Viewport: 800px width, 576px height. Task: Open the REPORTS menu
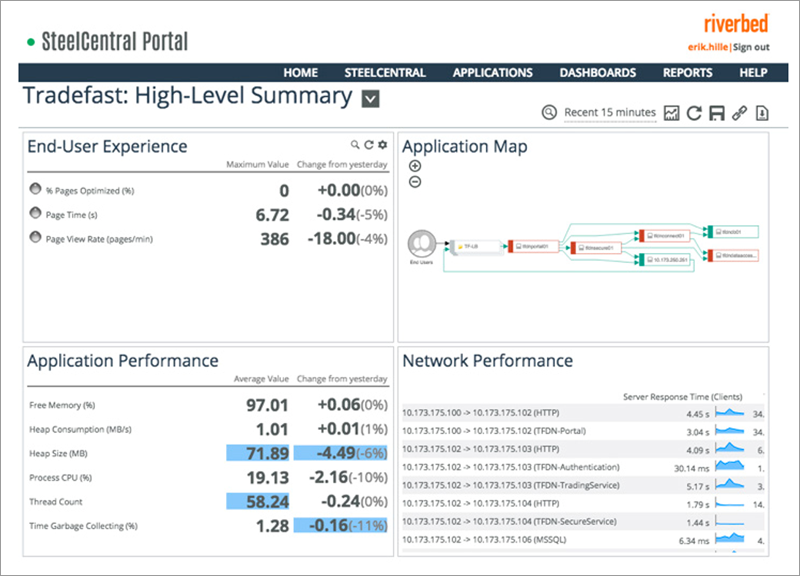688,73
